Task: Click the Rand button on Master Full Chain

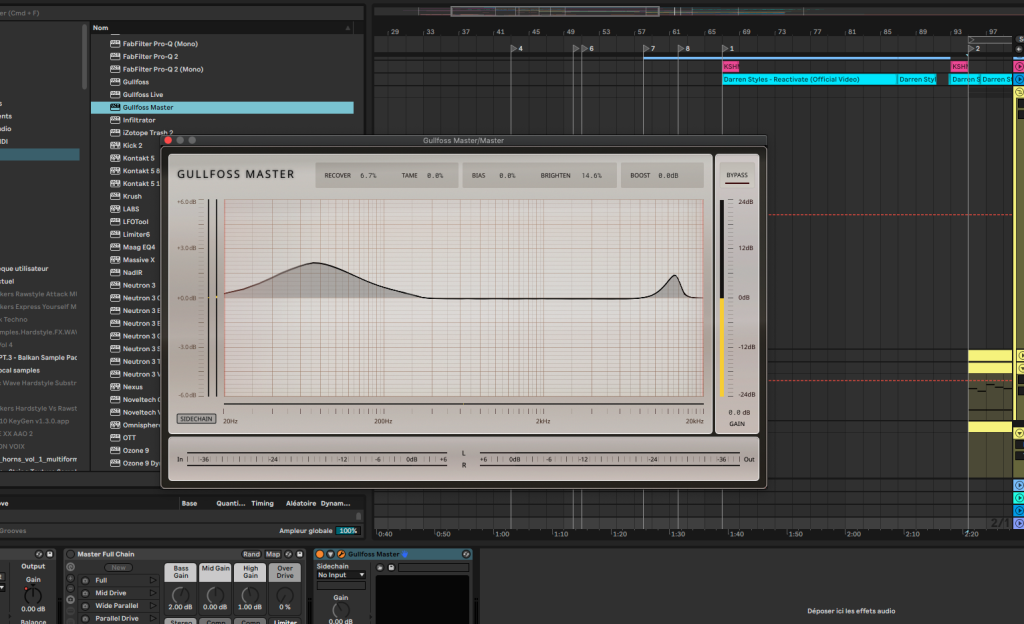Action: (x=251, y=554)
